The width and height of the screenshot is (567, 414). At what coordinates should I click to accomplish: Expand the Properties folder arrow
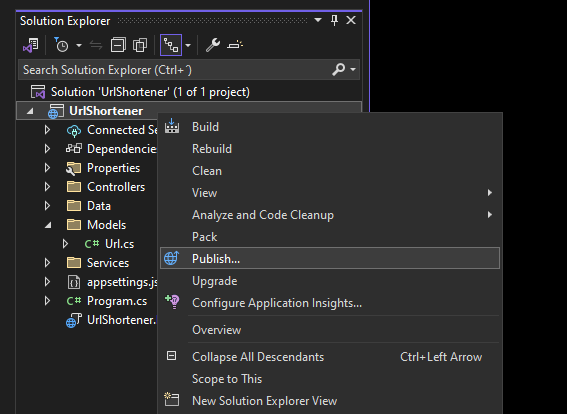click(x=47, y=168)
